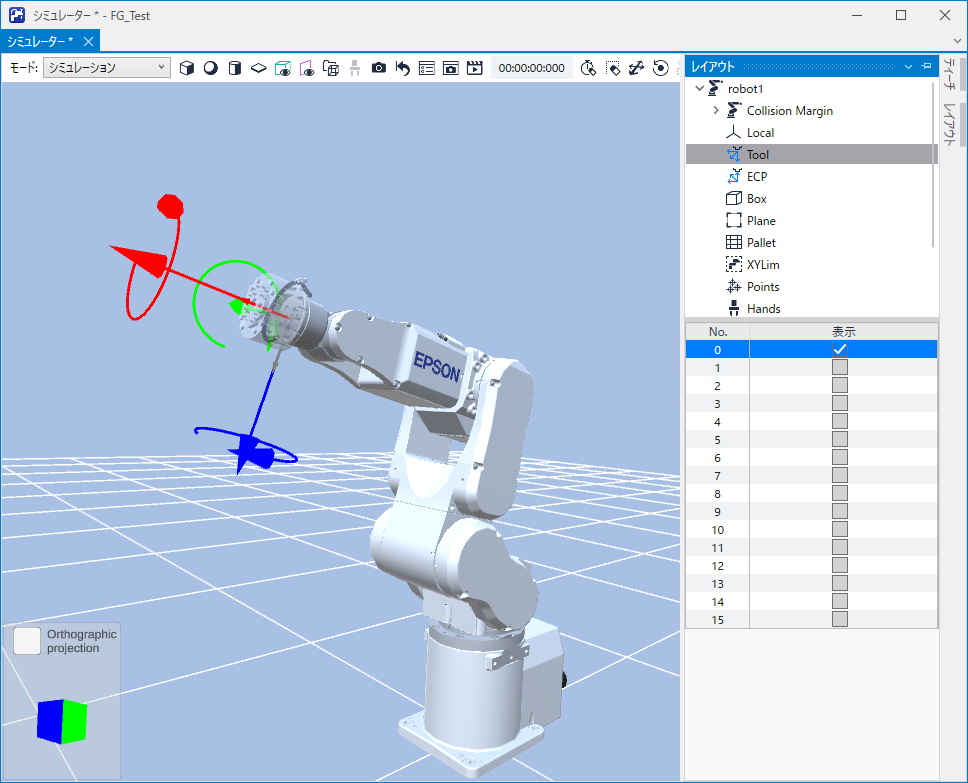The width and height of the screenshot is (968, 783).
Task: Click the blue-green view orientation cube
Action: [62, 720]
